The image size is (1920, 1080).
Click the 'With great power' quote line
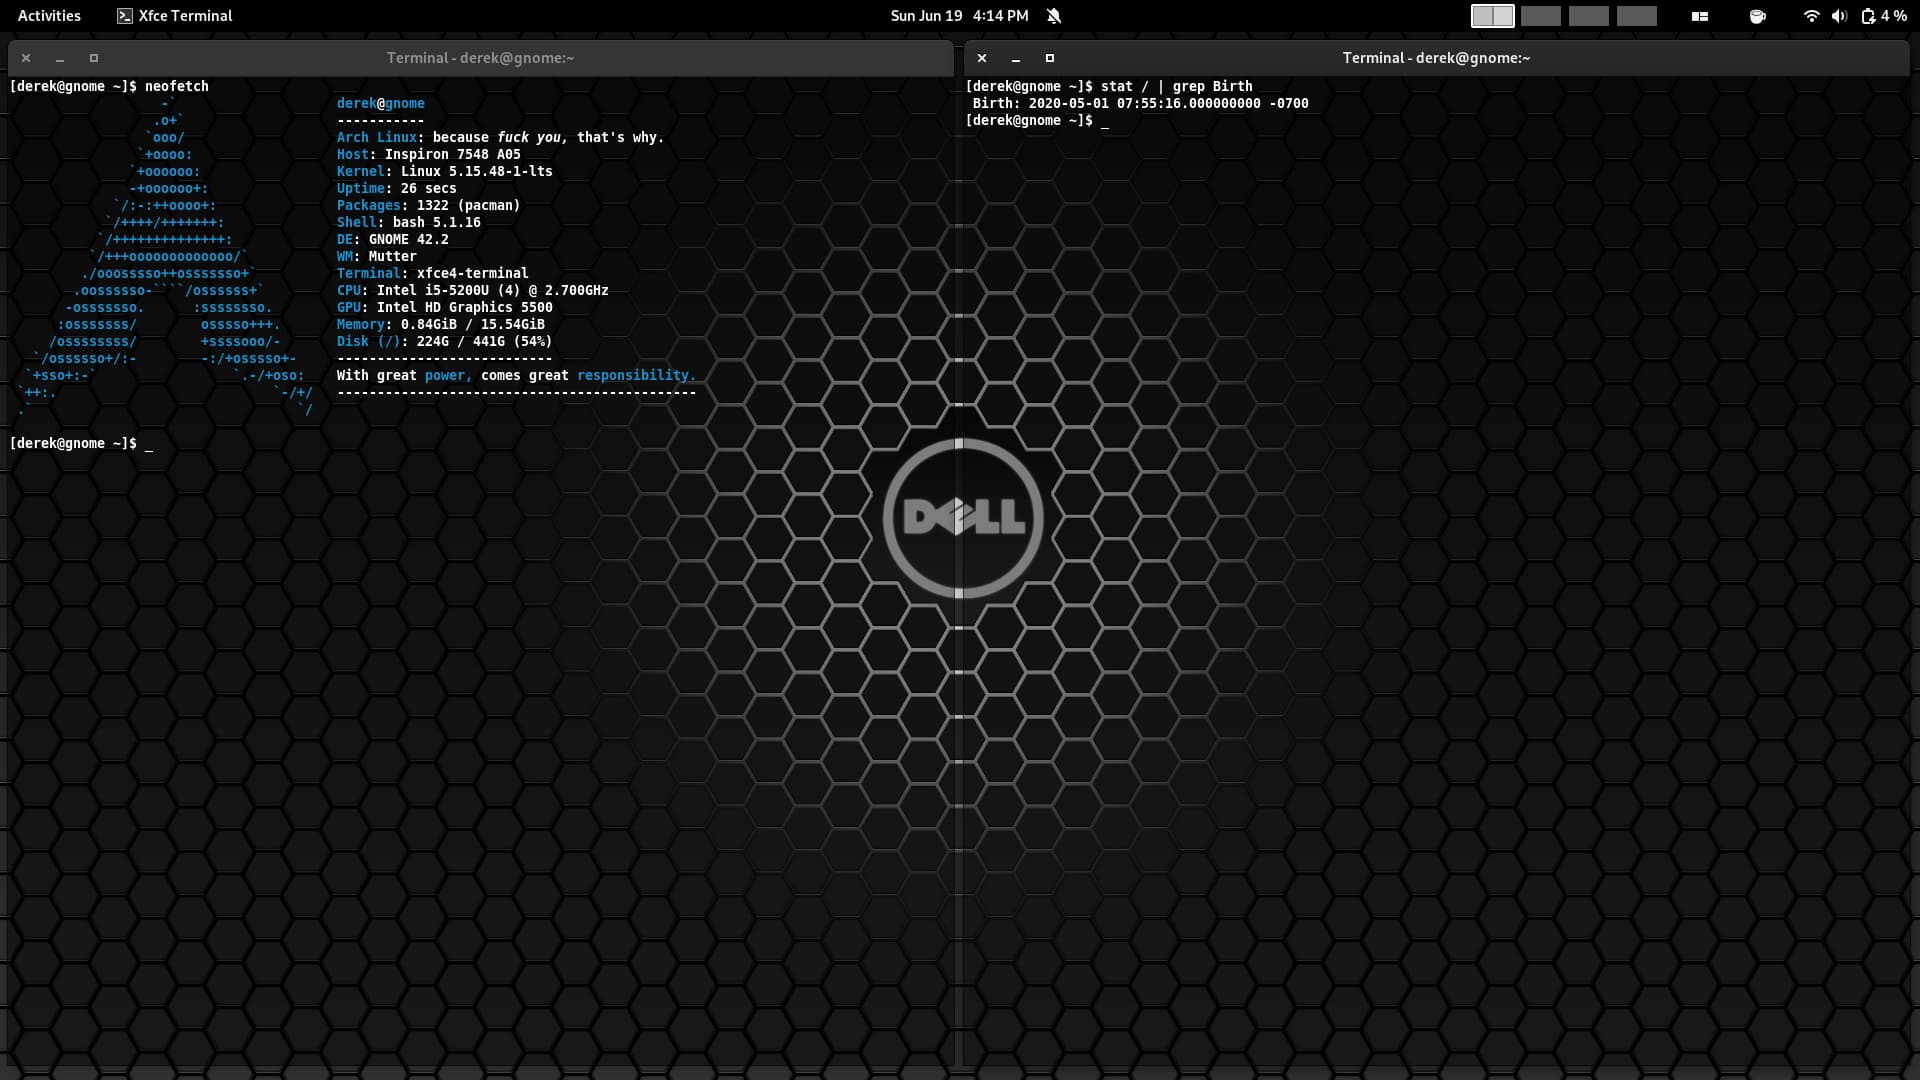(516, 375)
